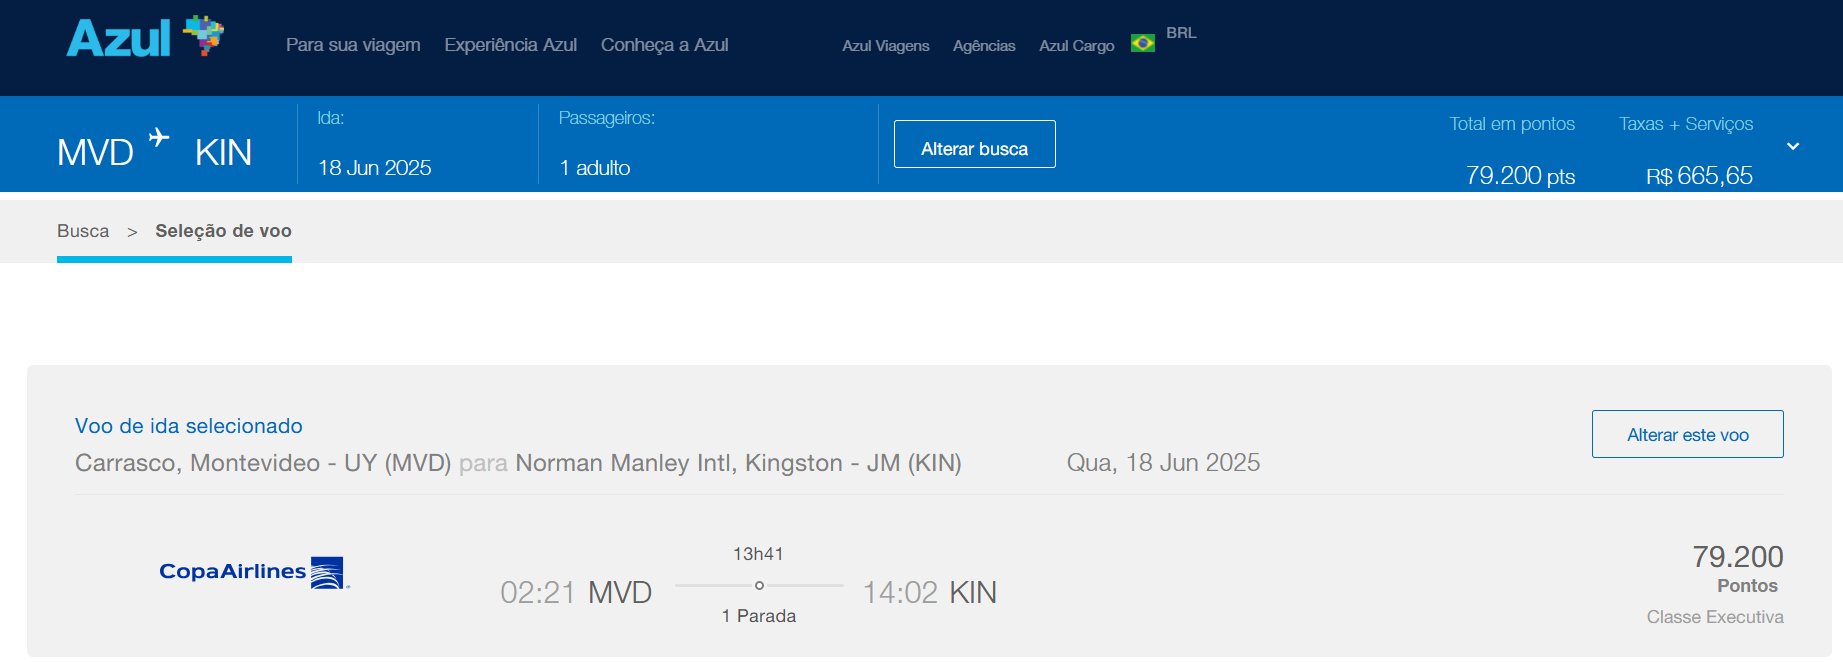Open the BRL currency selector

point(1181,33)
